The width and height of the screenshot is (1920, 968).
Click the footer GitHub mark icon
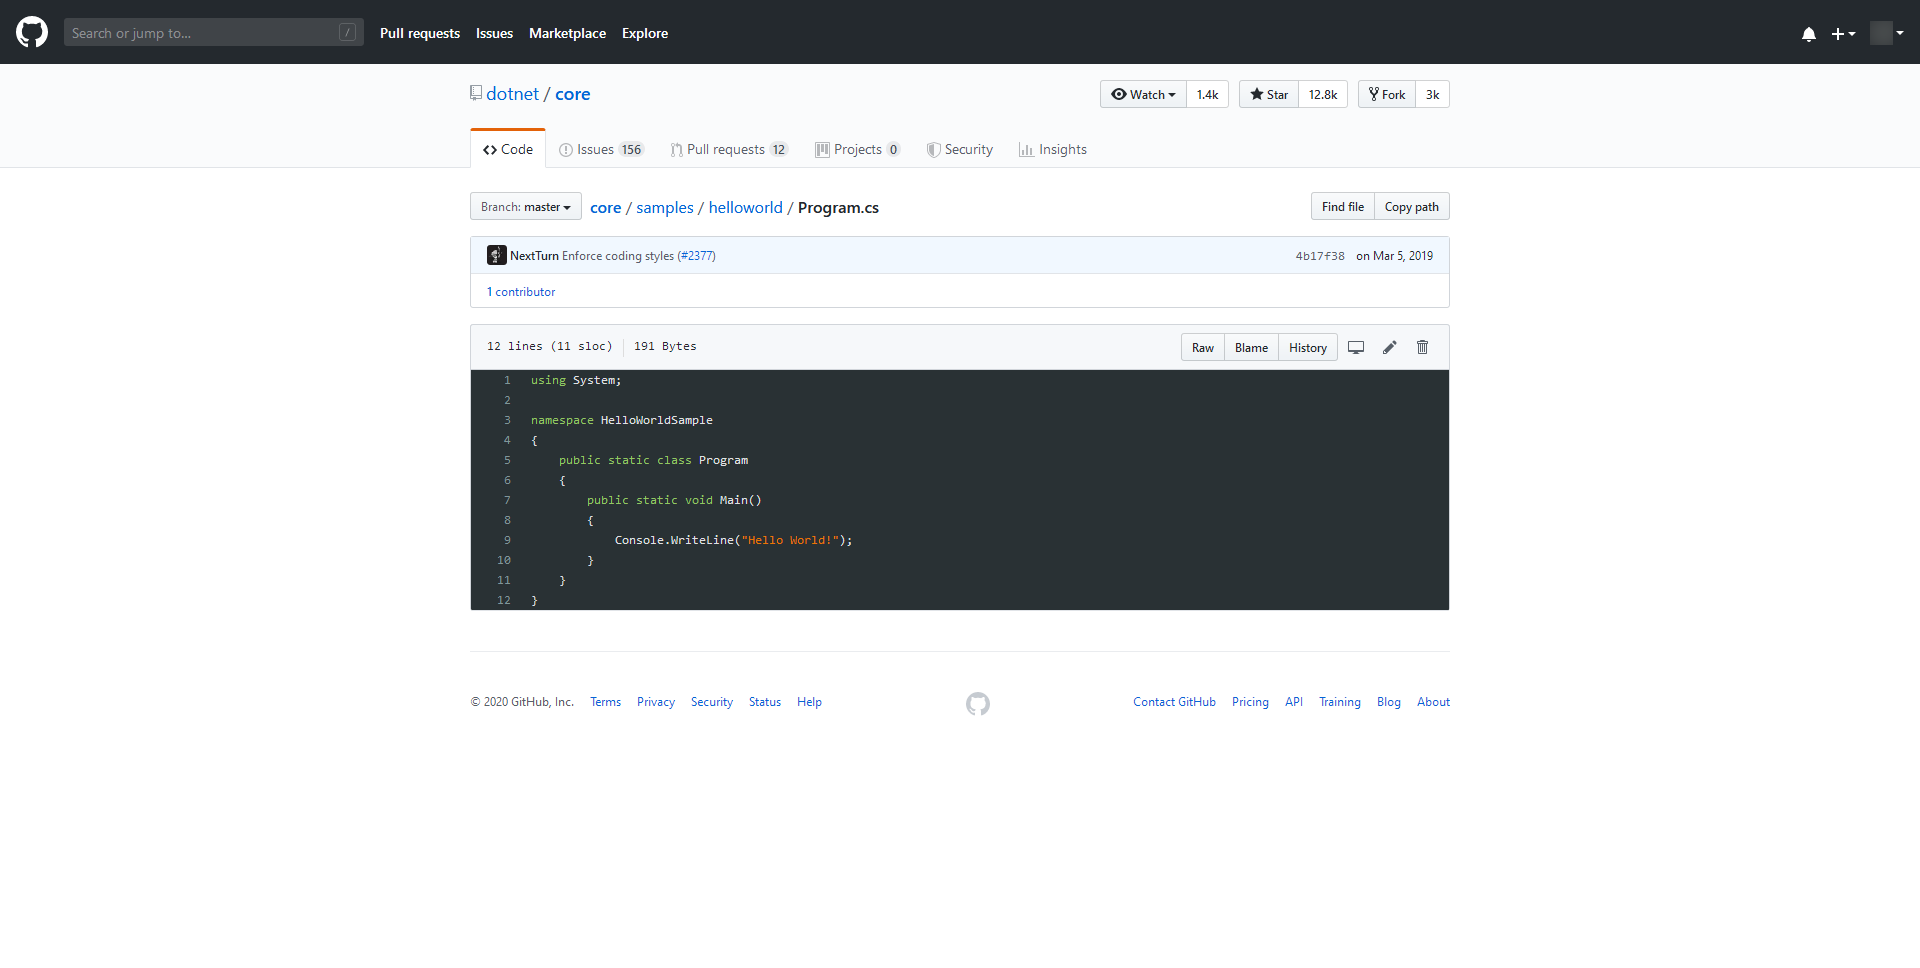pos(978,704)
